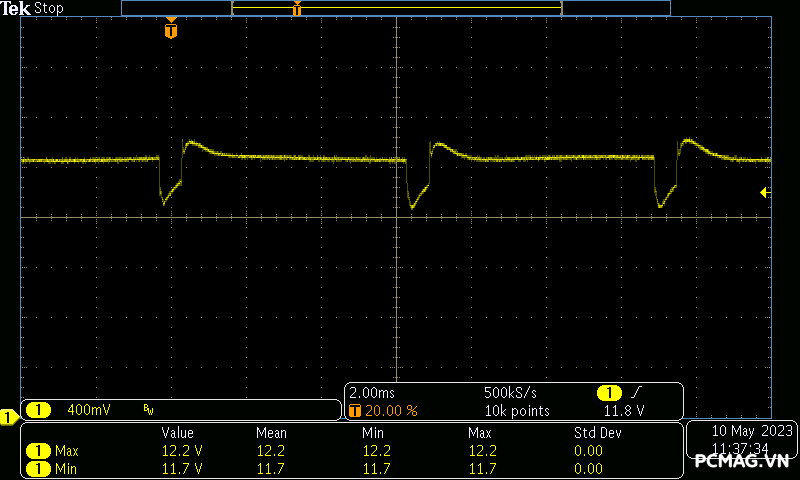Click the rising edge trigger slope symbol

tap(637, 393)
